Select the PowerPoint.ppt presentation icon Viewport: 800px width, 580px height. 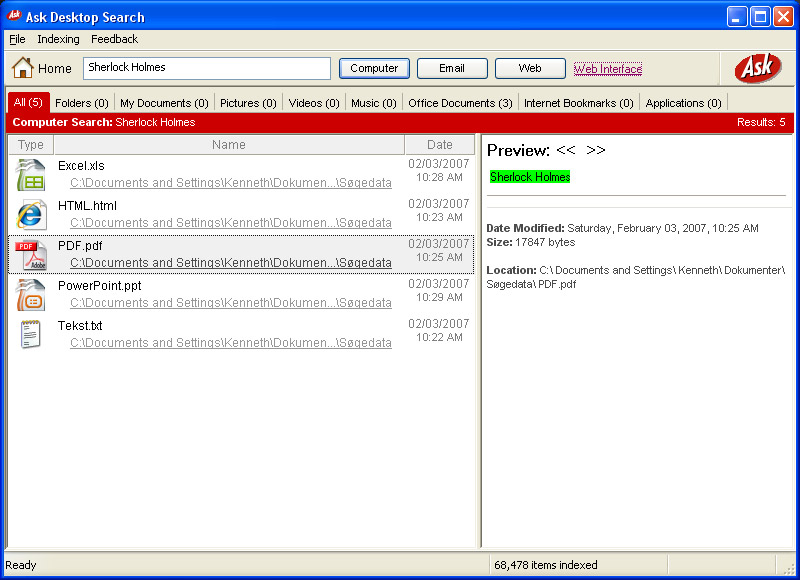pos(31,294)
